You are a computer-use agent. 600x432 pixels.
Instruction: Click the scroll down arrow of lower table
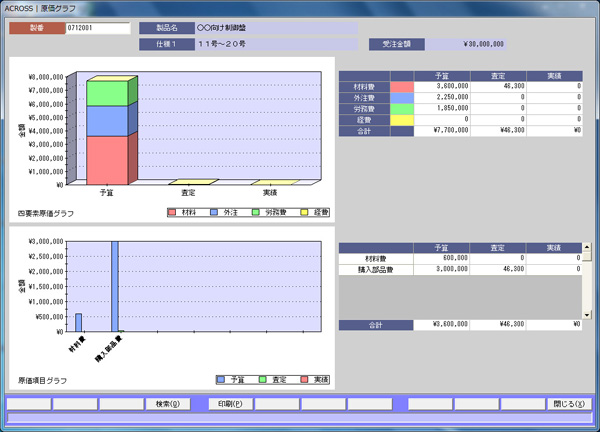click(x=589, y=313)
